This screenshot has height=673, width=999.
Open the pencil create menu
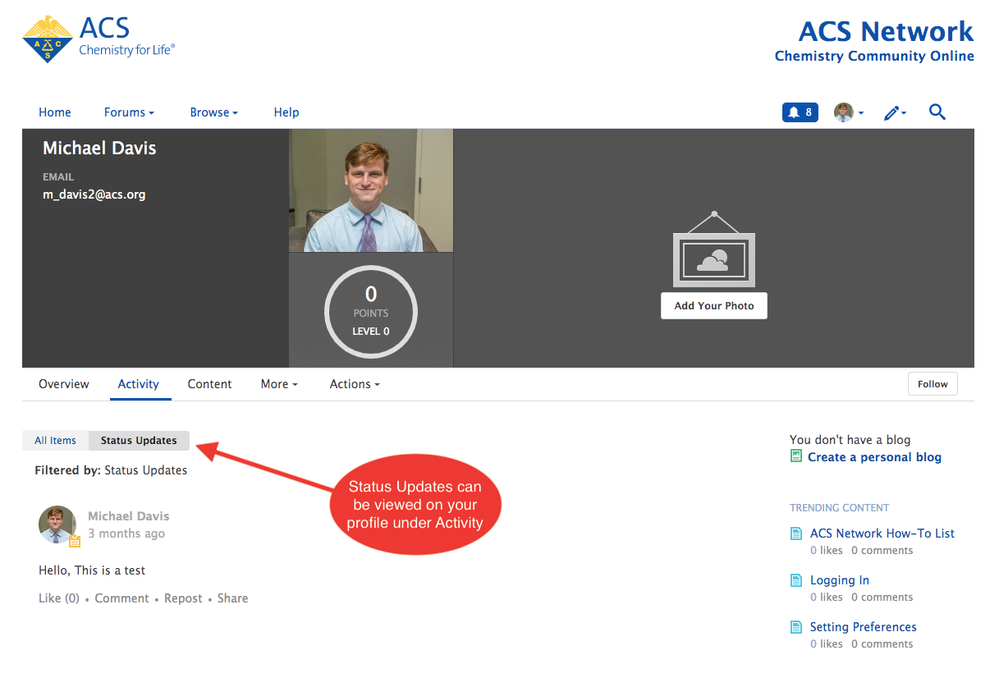coord(894,113)
